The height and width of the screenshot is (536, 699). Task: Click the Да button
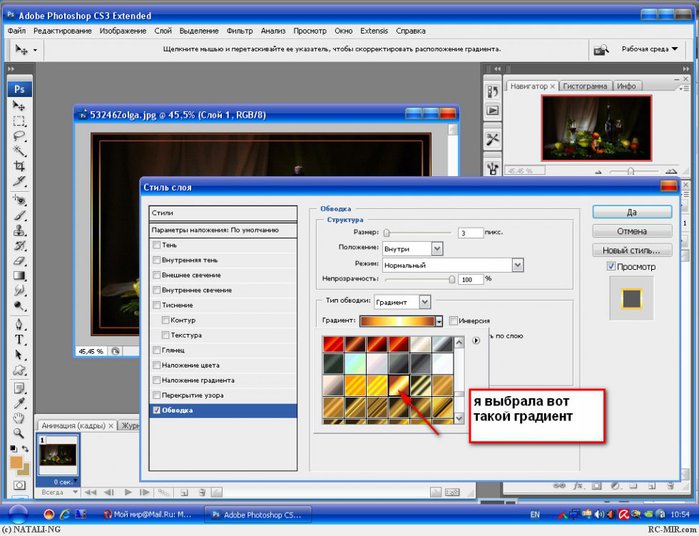630,211
